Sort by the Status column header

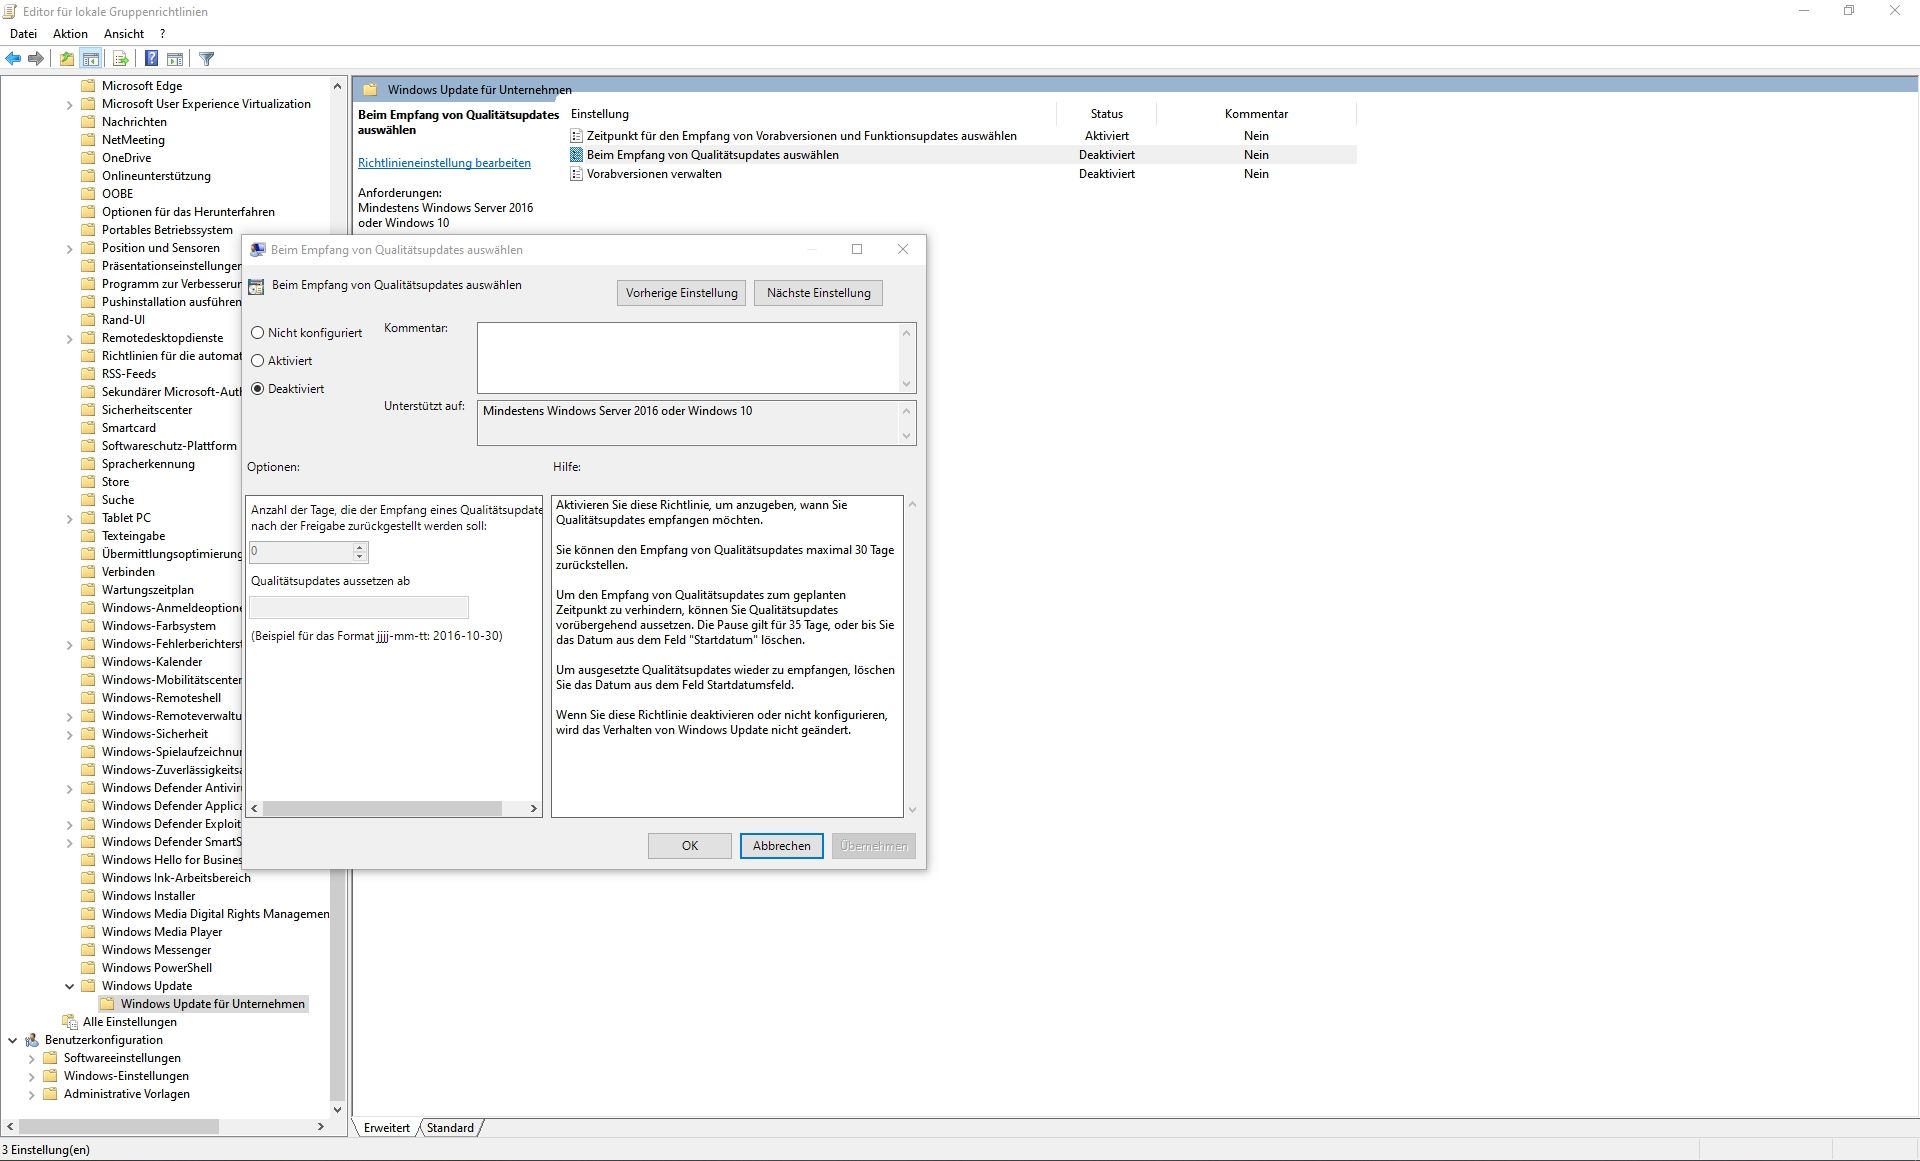click(1107, 114)
